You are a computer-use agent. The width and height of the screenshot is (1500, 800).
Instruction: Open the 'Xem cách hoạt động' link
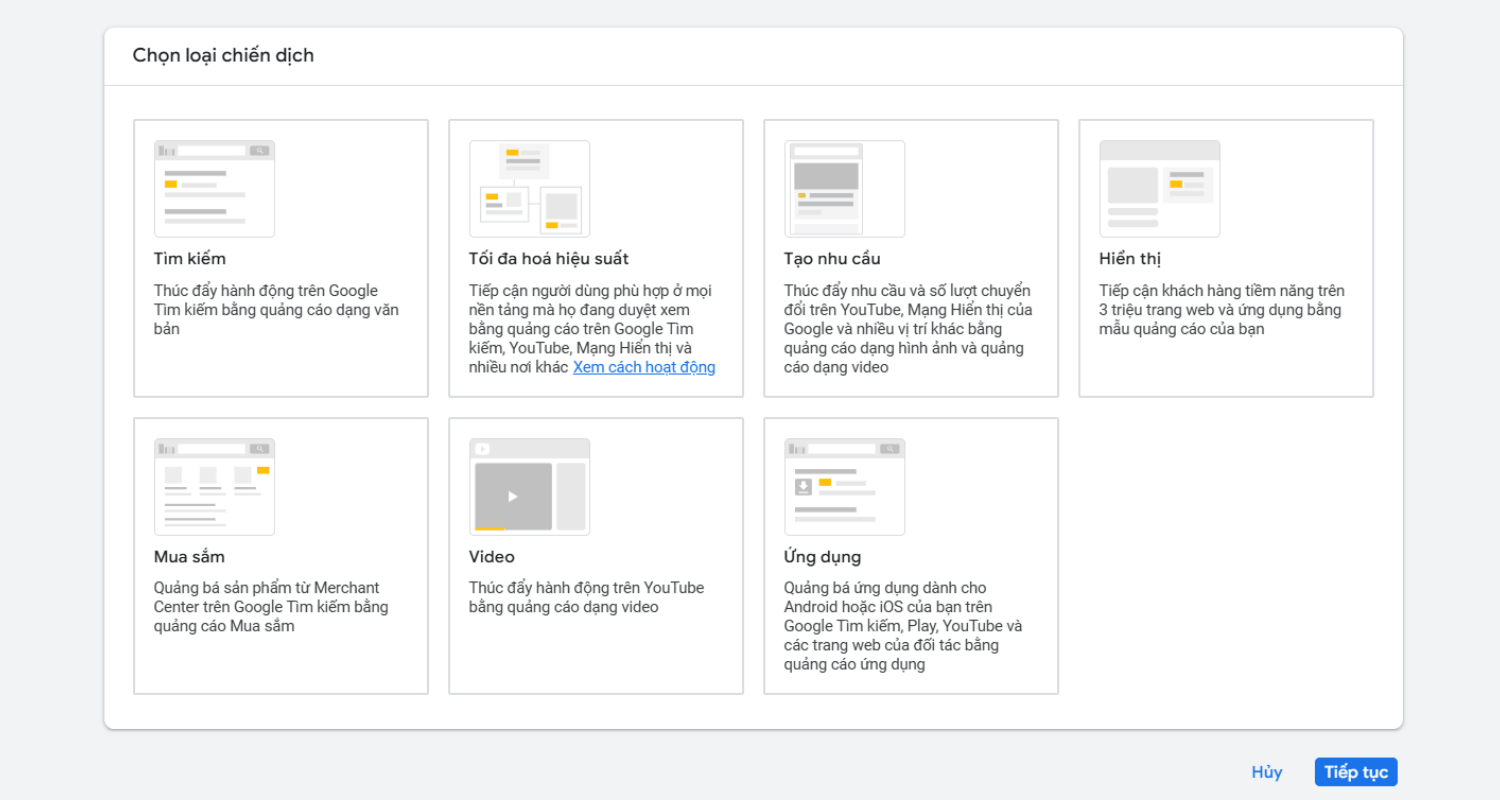click(x=644, y=367)
